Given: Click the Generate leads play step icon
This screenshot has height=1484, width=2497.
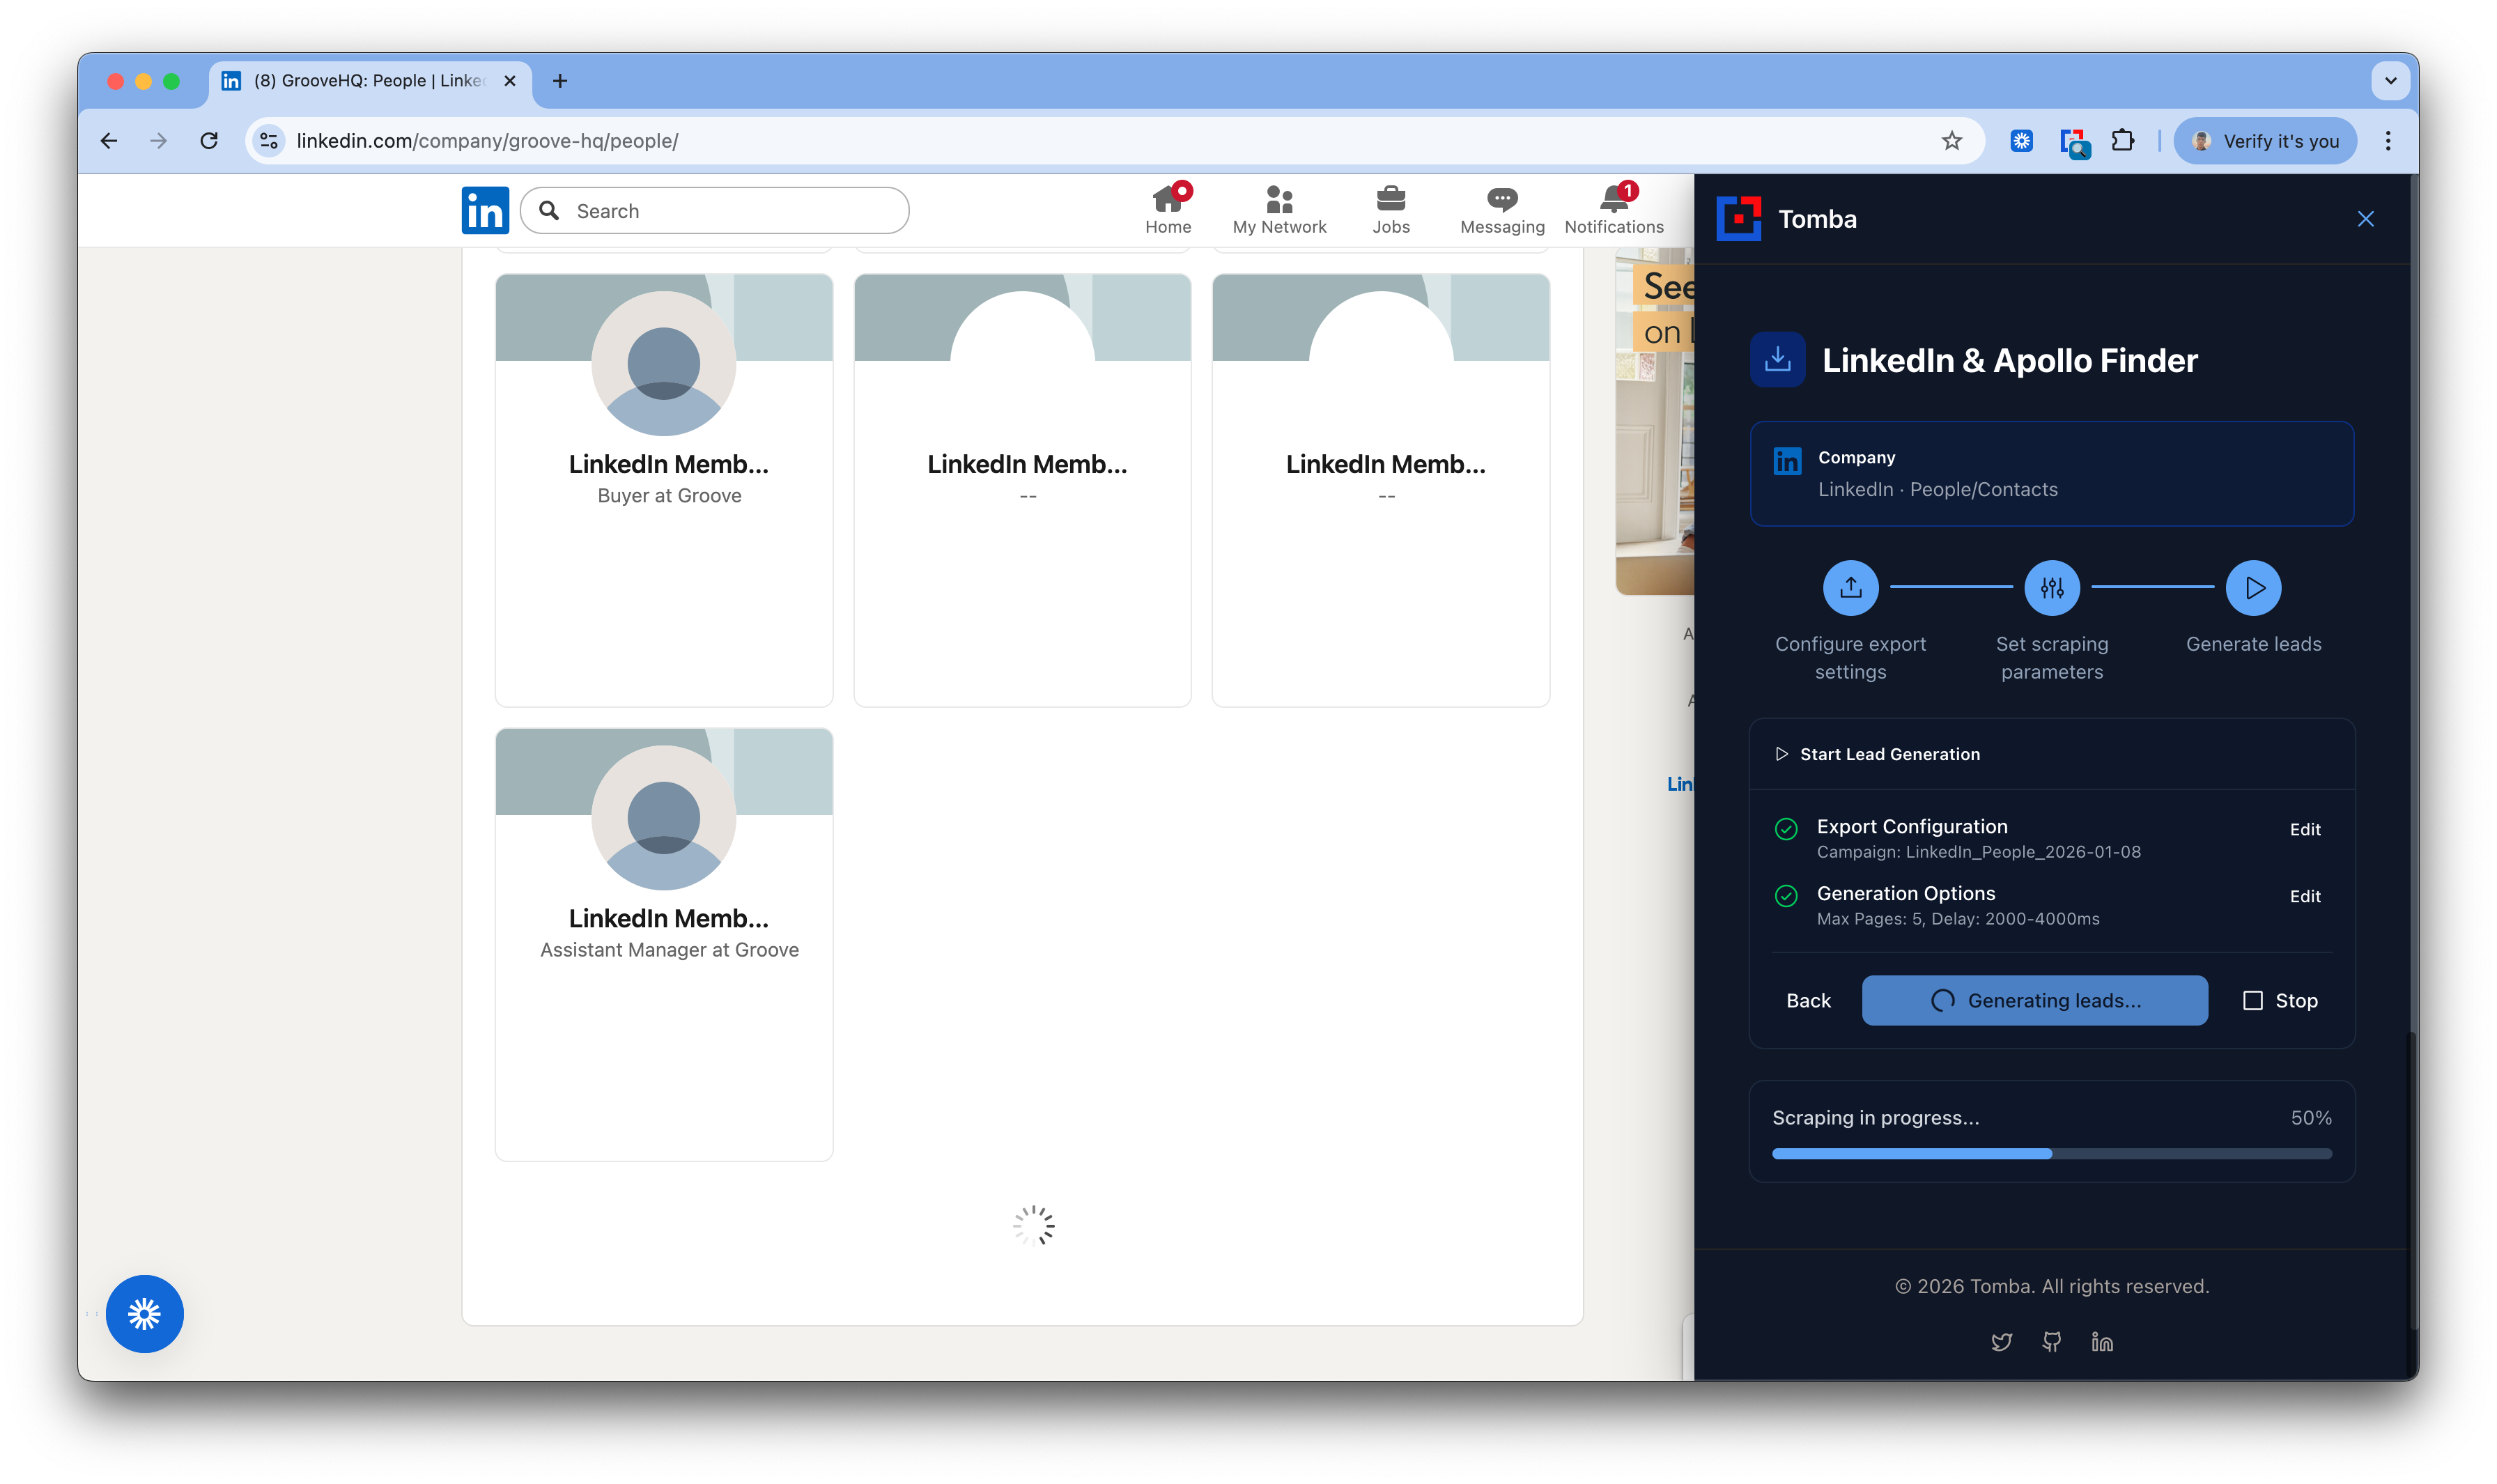Looking at the screenshot, I should (x=2253, y=588).
